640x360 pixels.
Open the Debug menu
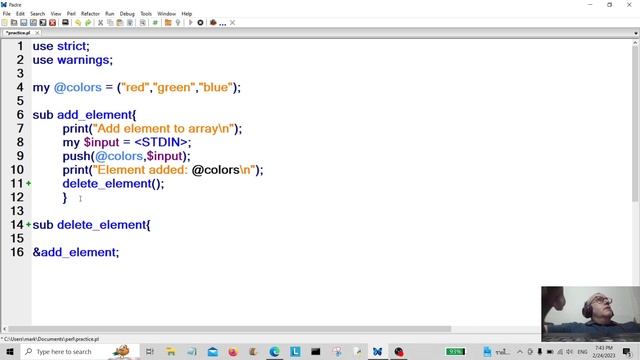click(x=127, y=13)
